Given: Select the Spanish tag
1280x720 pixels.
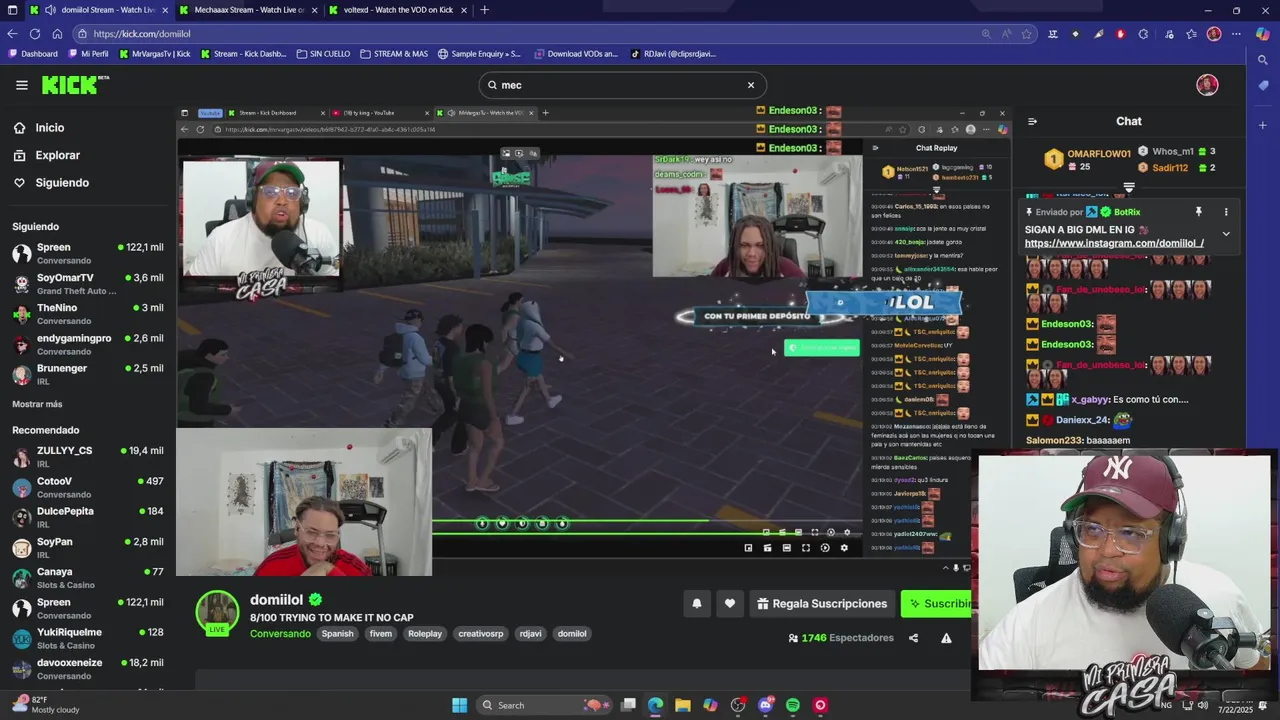Looking at the screenshot, I should pyautogui.click(x=337, y=634).
